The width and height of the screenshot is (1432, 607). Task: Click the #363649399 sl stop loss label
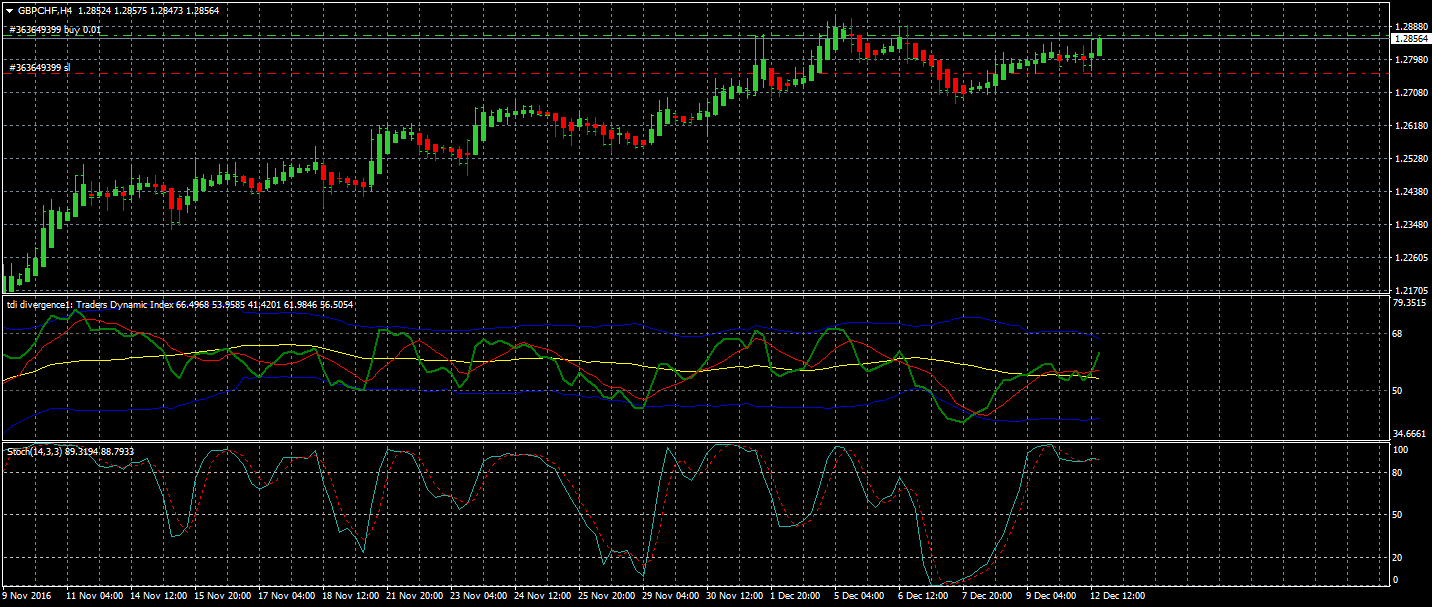coord(40,68)
